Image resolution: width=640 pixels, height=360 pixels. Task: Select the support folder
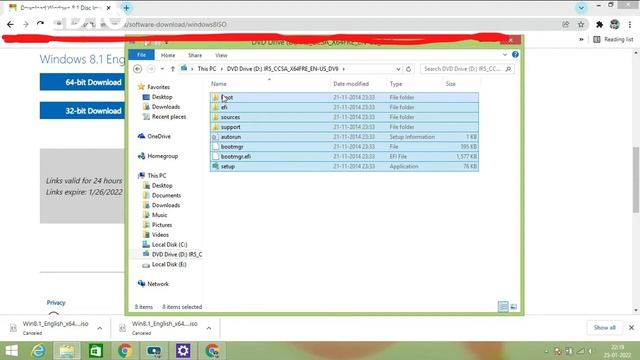pos(344,127)
